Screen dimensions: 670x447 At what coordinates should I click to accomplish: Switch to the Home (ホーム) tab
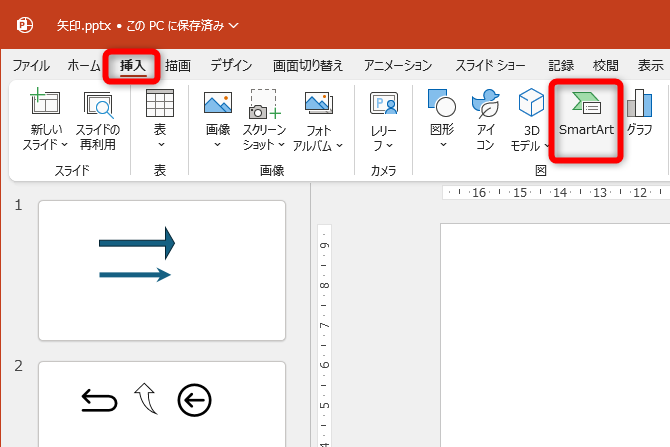tap(84, 65)
